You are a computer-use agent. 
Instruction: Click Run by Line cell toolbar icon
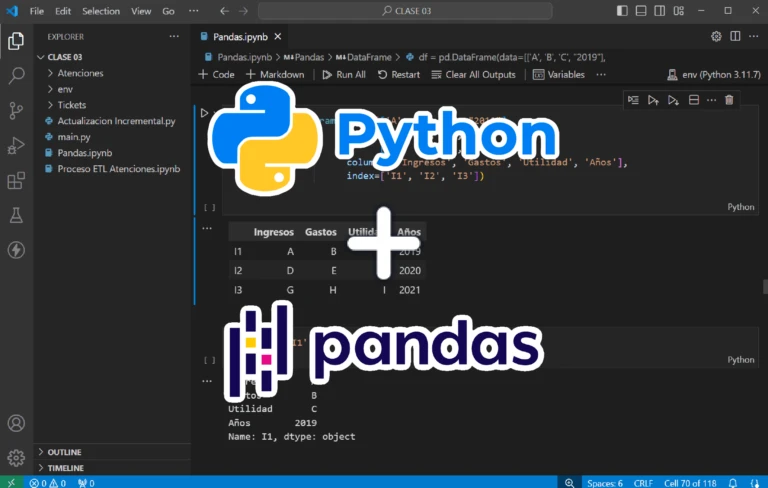tap(633, 100)
